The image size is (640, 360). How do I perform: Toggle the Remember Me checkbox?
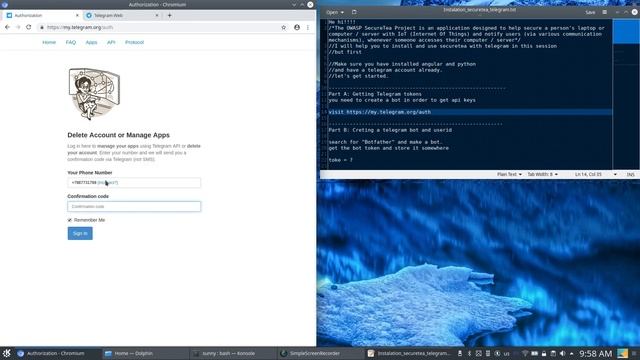(69, 220)
